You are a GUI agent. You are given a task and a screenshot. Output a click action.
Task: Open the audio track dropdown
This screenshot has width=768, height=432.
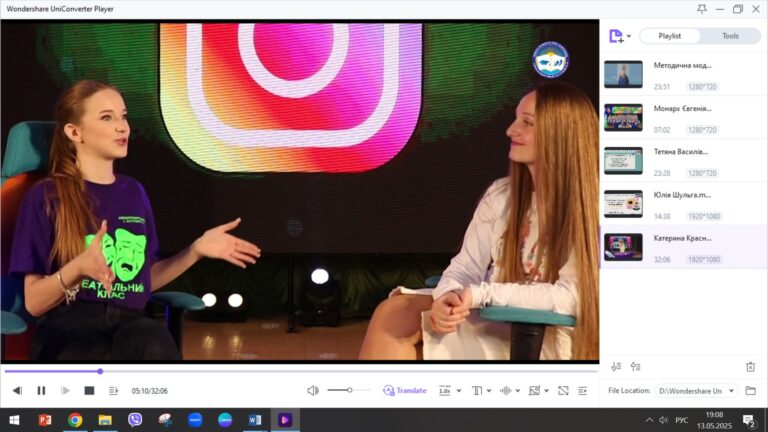tap(509, 391)
